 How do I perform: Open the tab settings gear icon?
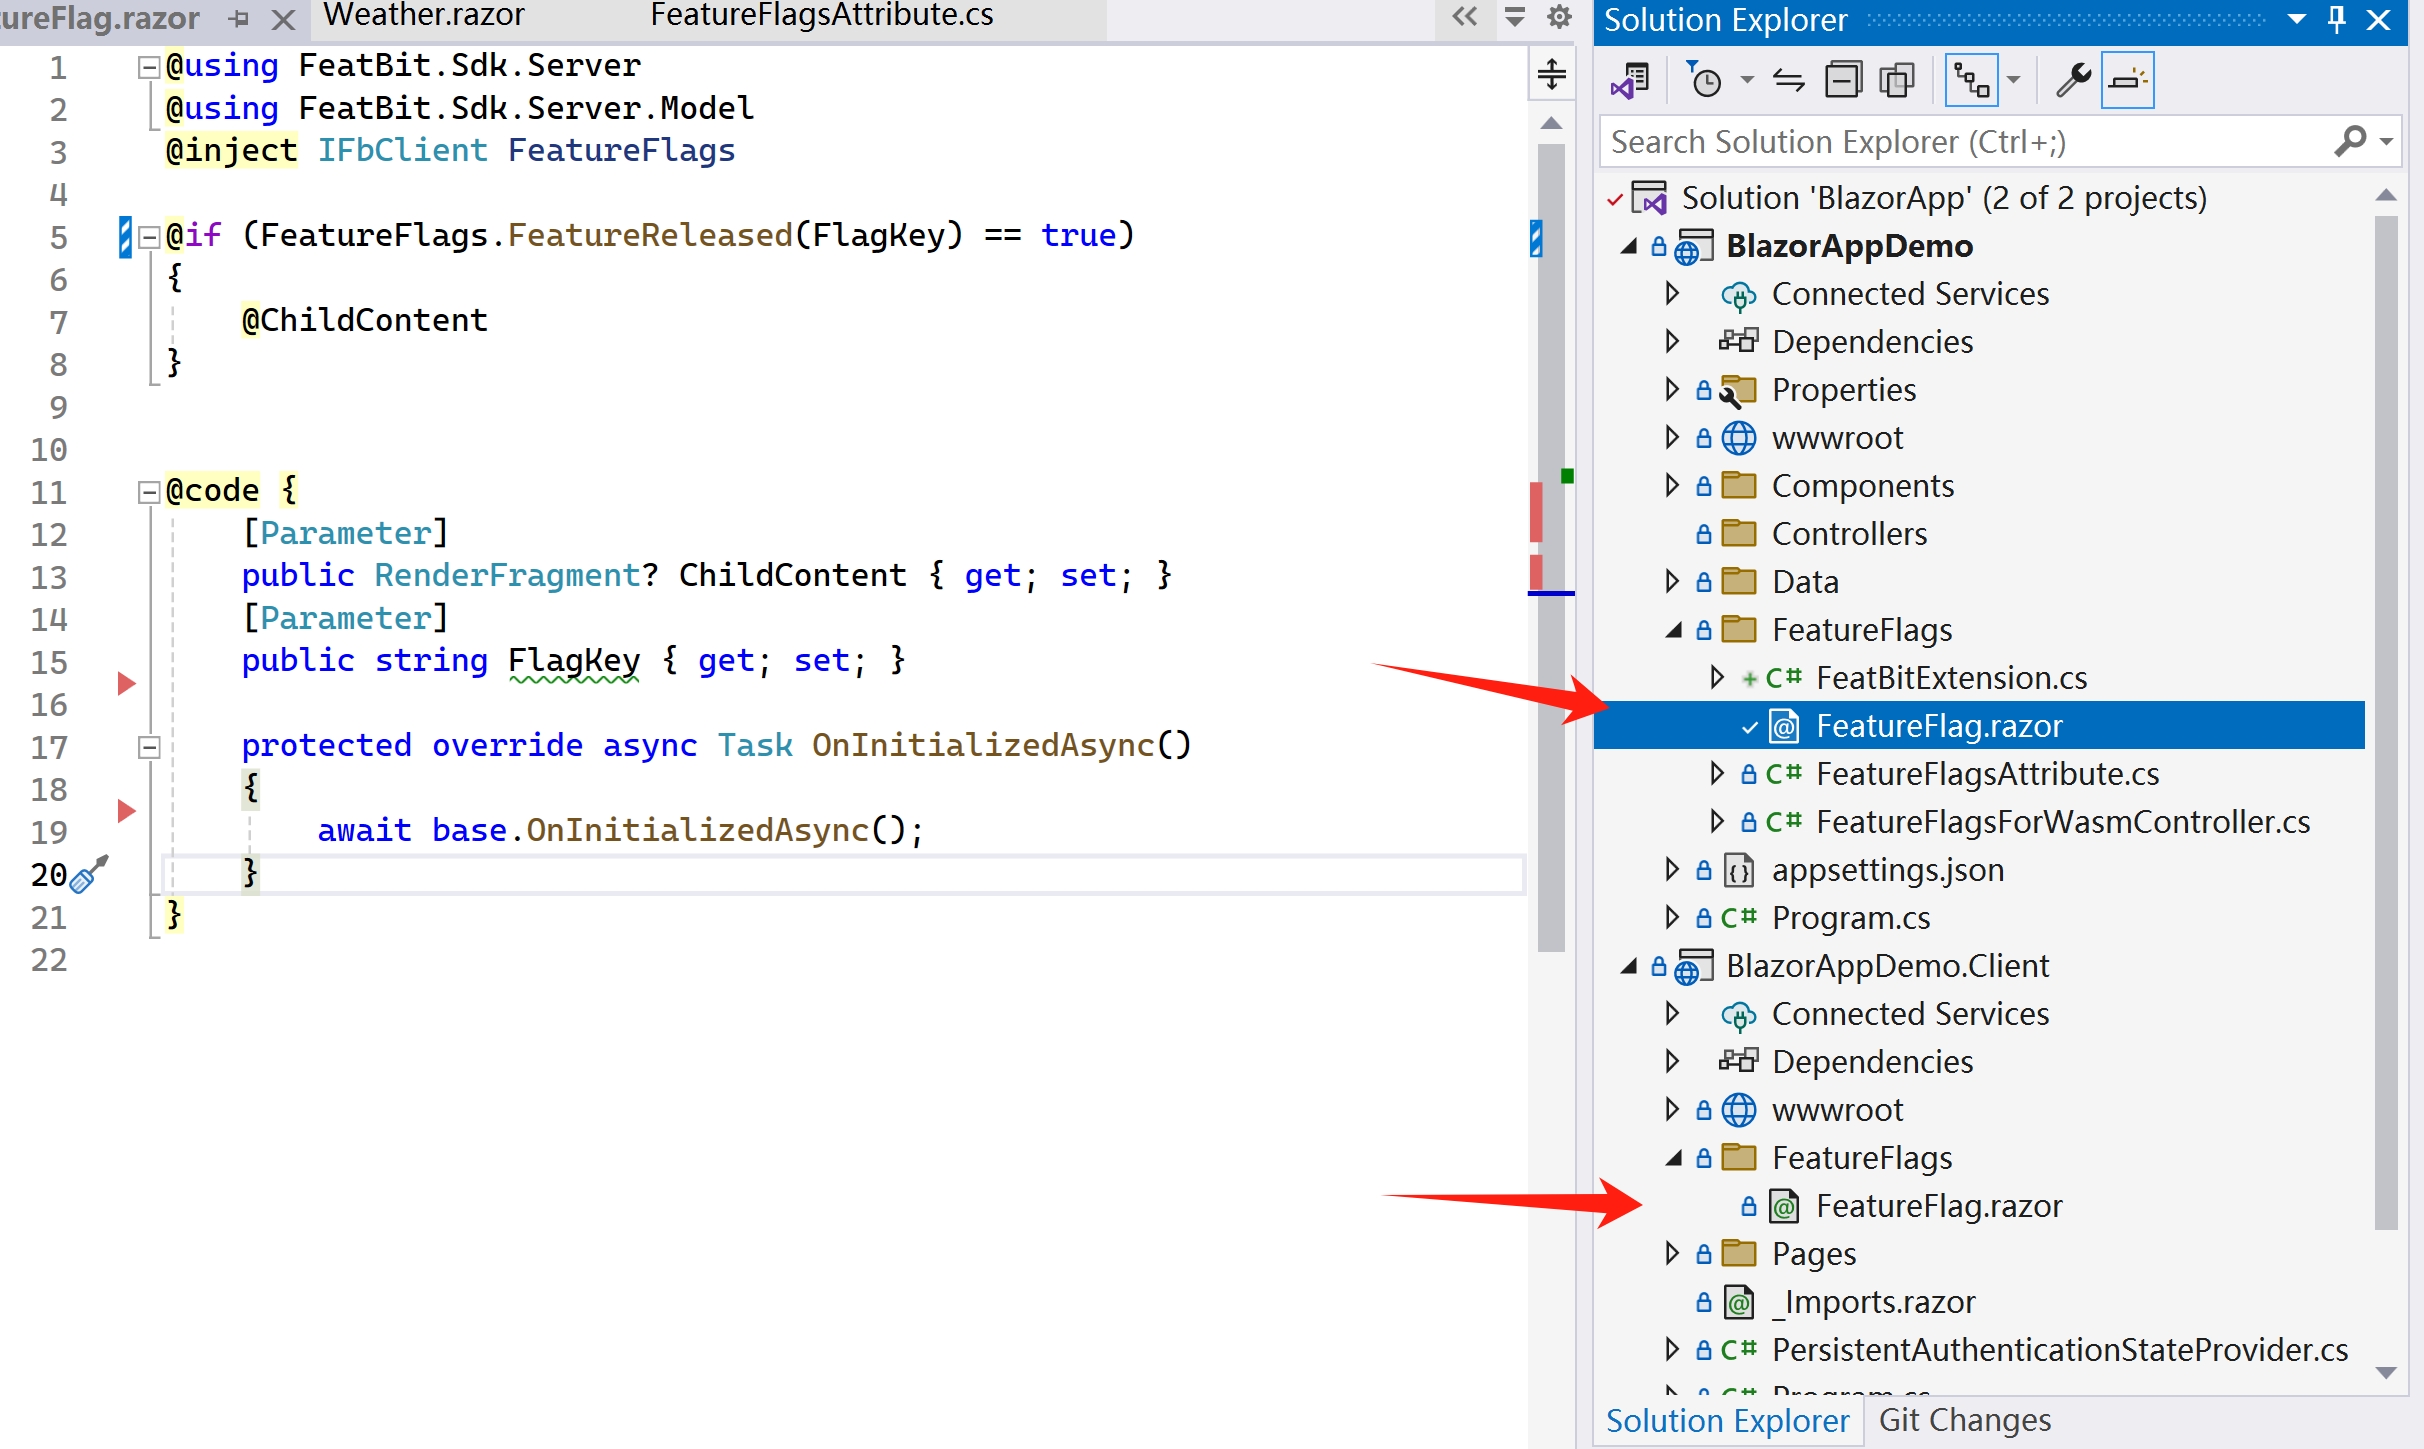[1559, 16]
